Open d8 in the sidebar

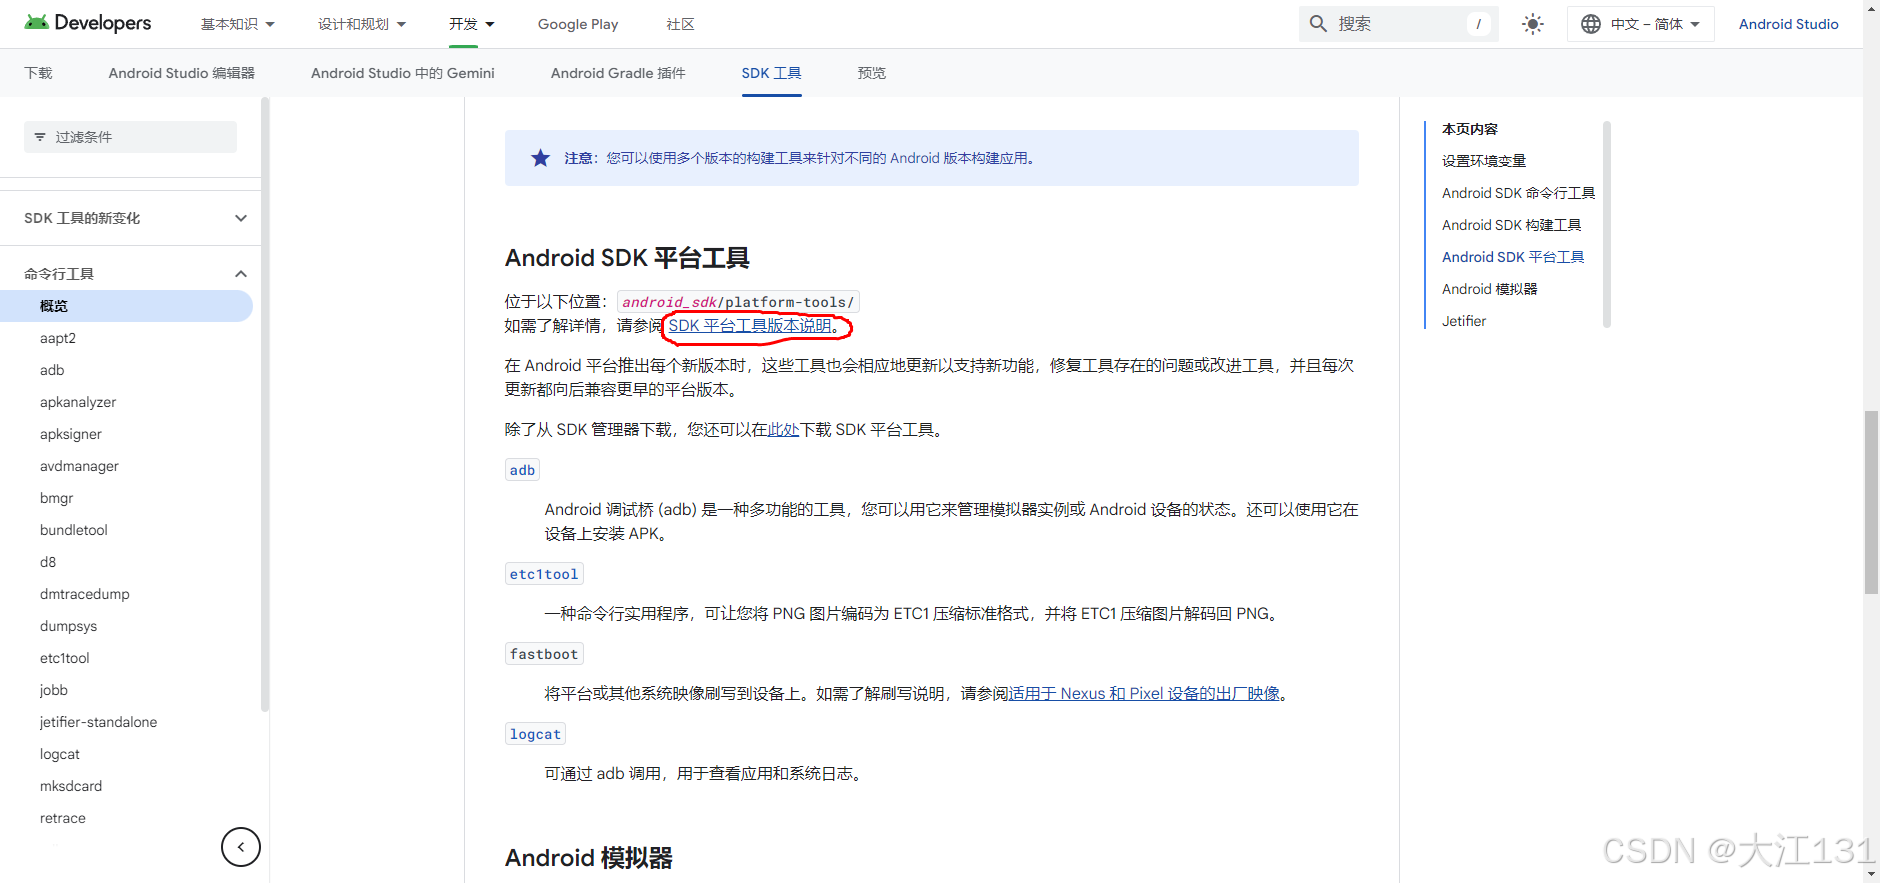[x=48, y=562]
